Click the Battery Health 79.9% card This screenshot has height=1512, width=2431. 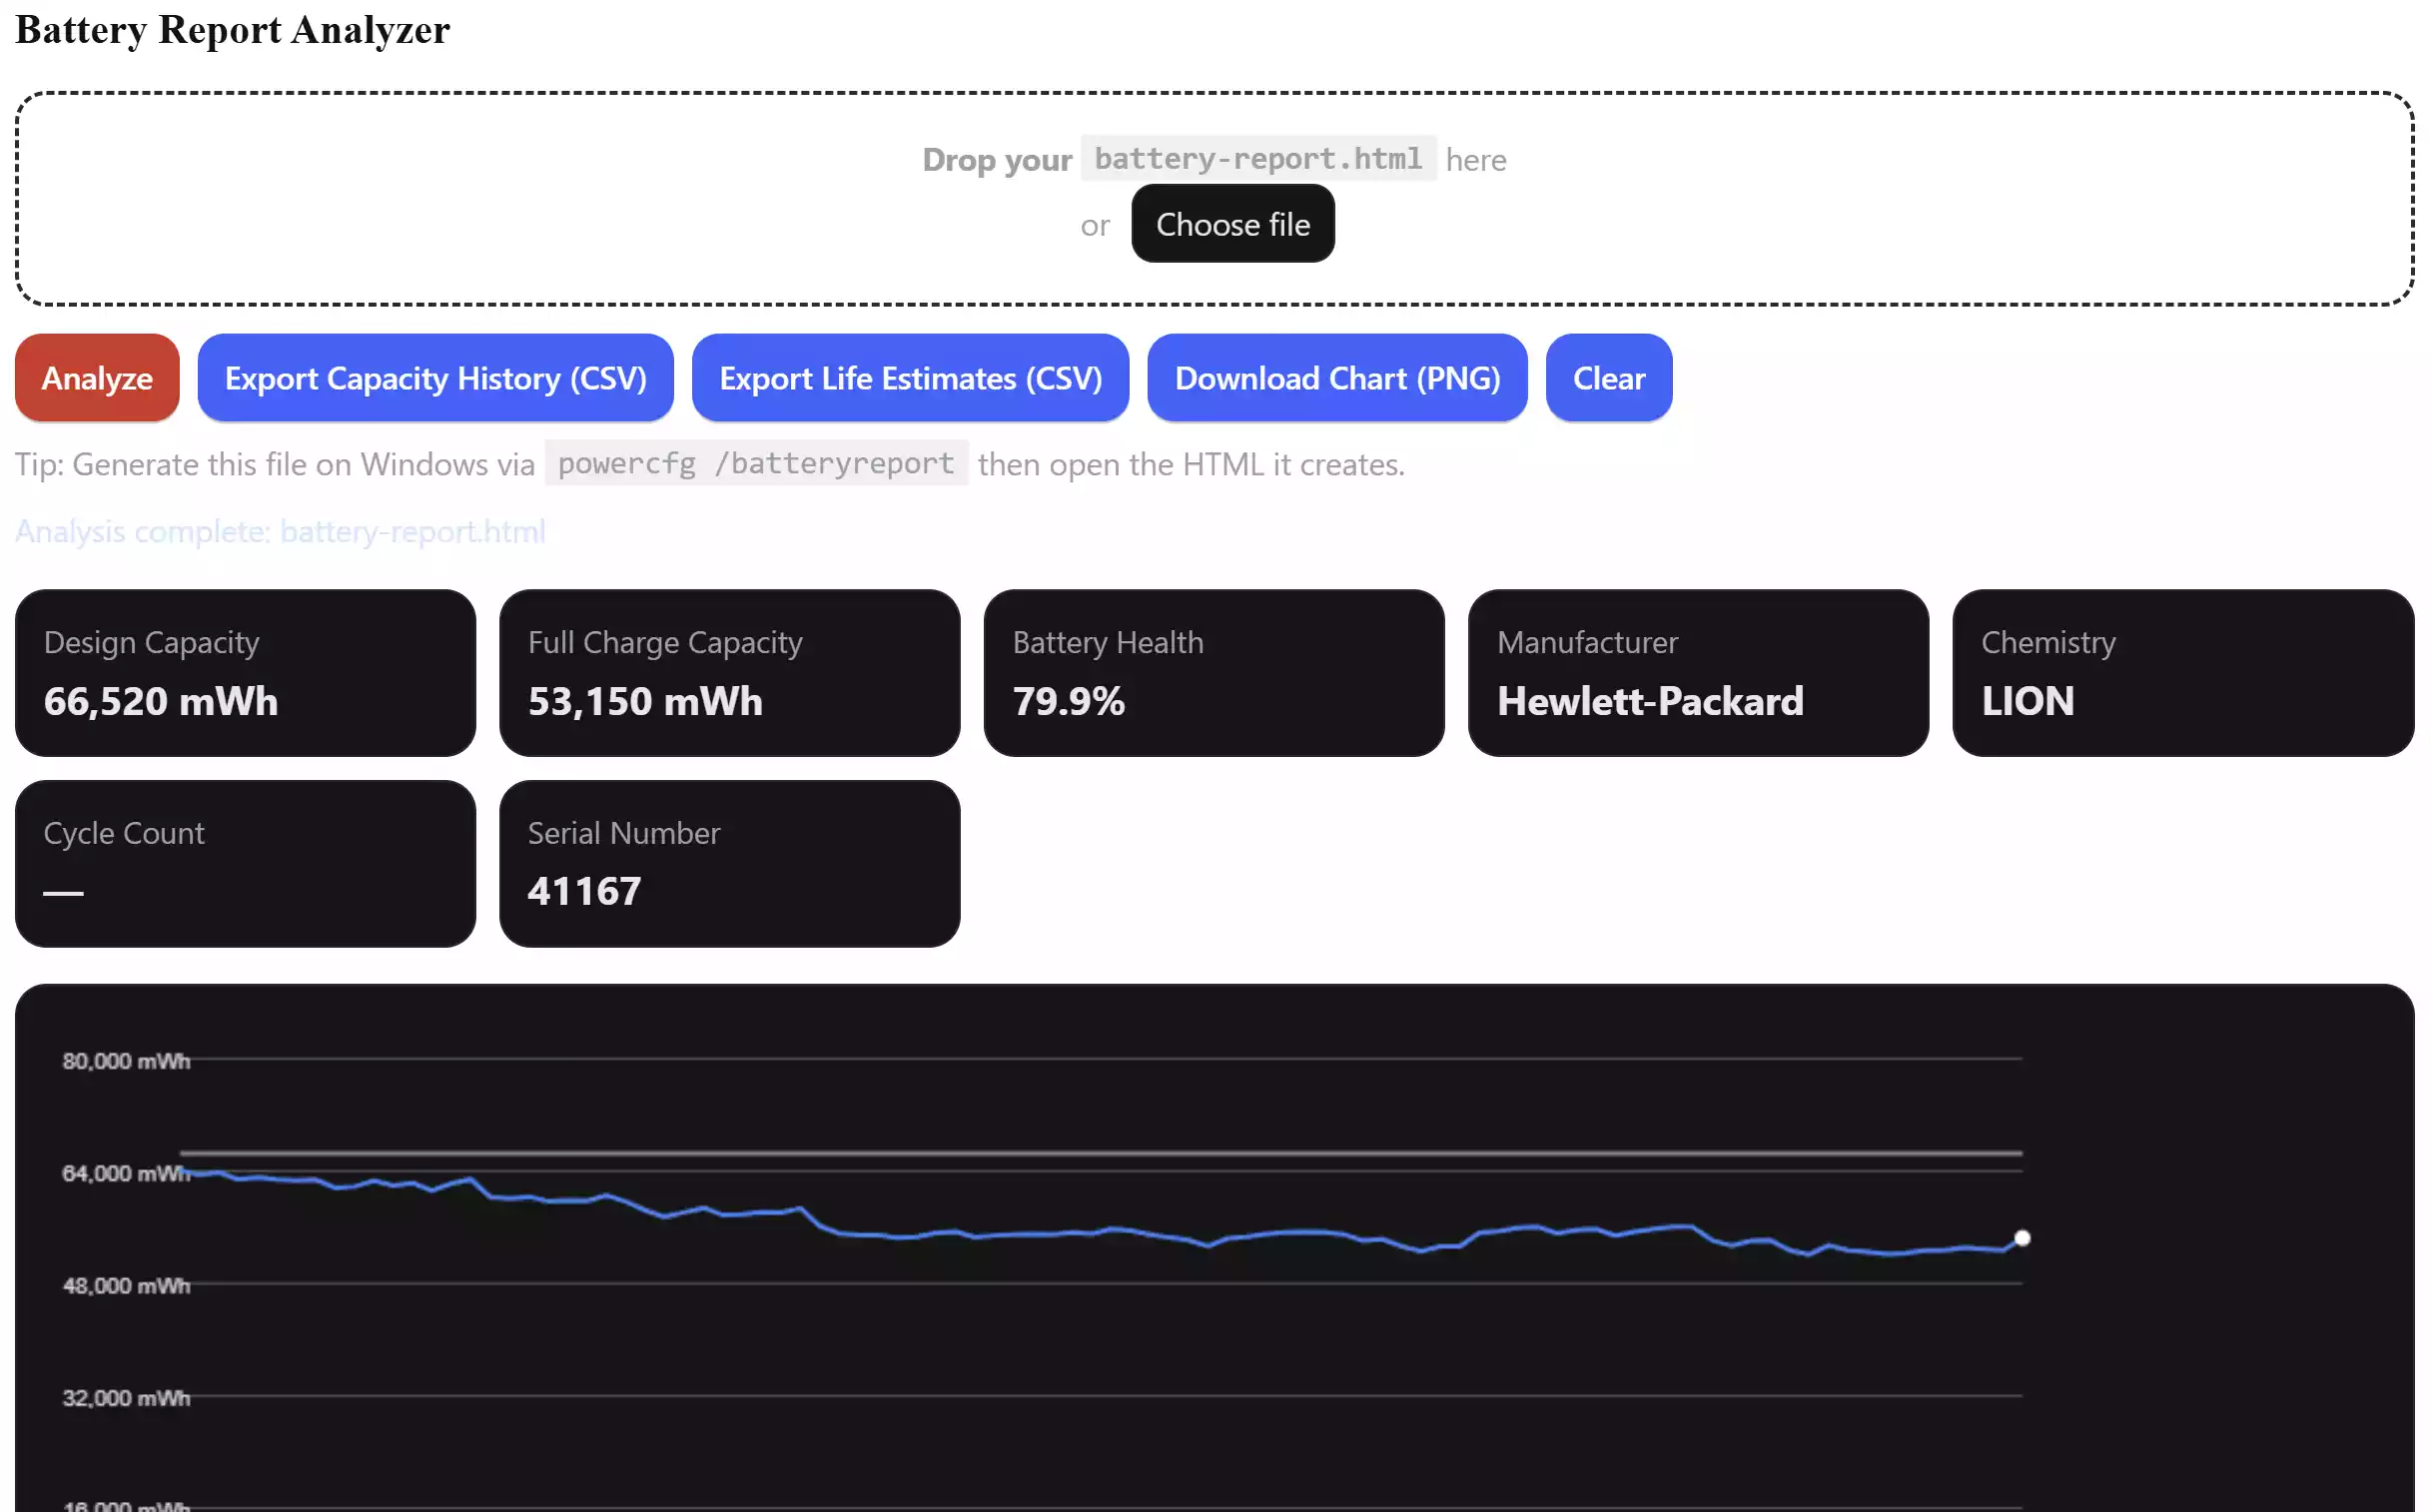[x=1213, y=672]
